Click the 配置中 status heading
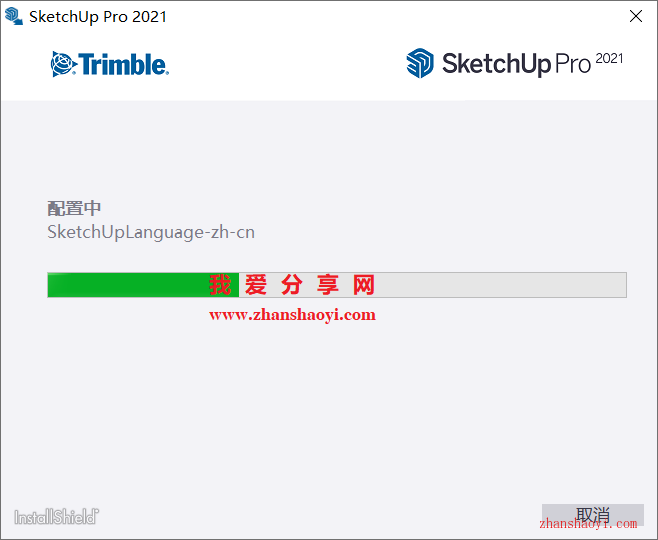Screen dimensions: 658x540 [x=74, y=208]
